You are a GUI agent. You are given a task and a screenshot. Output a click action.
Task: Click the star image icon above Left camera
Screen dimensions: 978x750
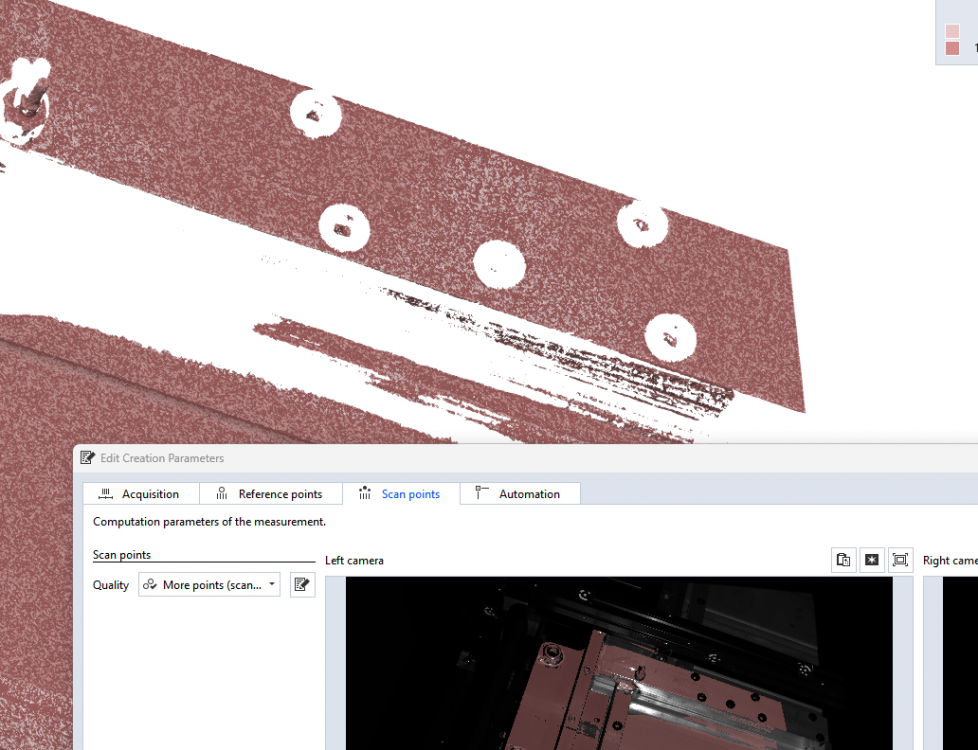pyautogui.click(x=871, y=560)
